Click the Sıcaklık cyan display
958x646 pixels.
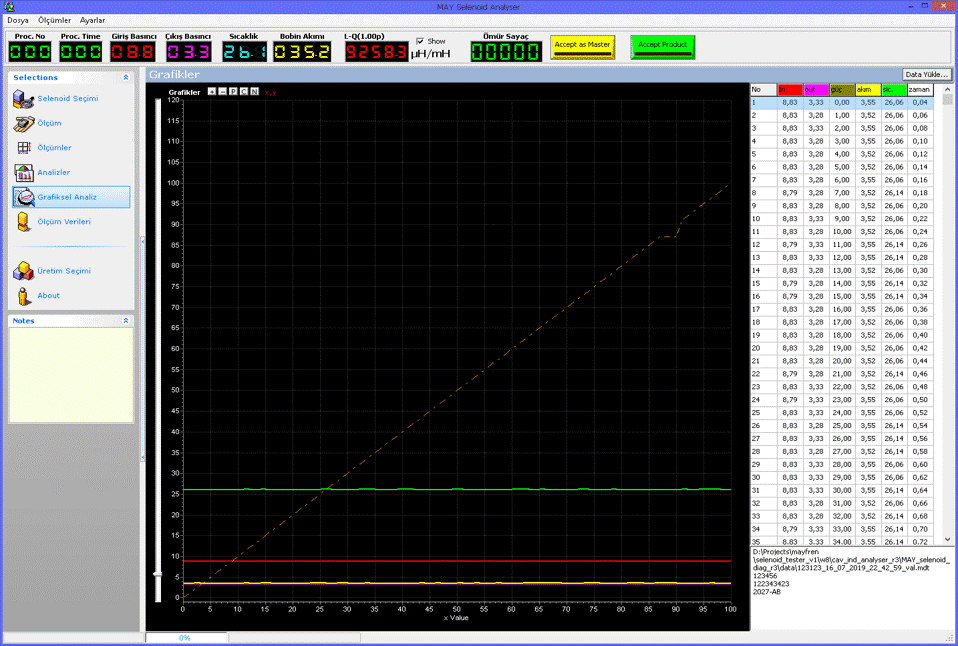244,52
